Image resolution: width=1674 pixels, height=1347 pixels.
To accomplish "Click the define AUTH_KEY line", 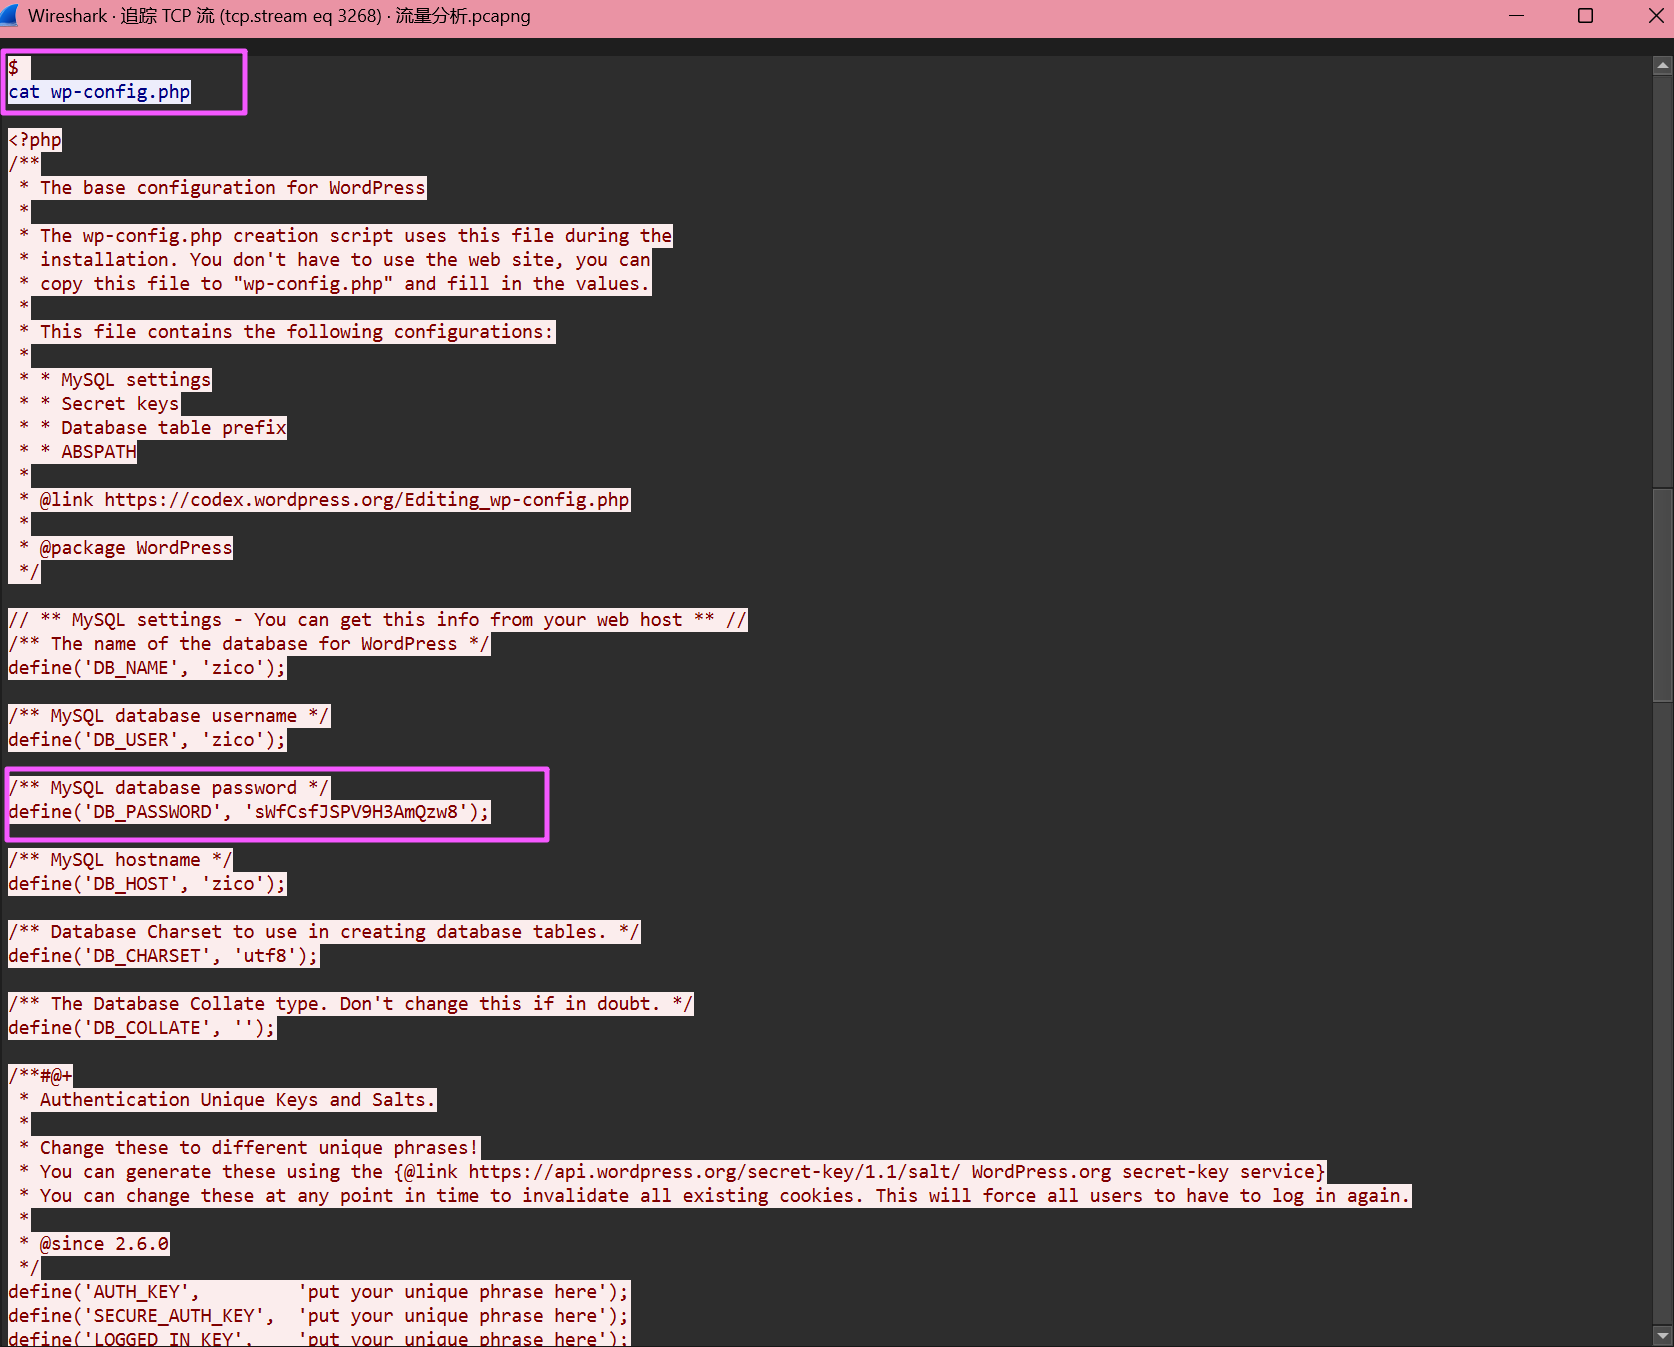I will click(x=319, y=1292).
